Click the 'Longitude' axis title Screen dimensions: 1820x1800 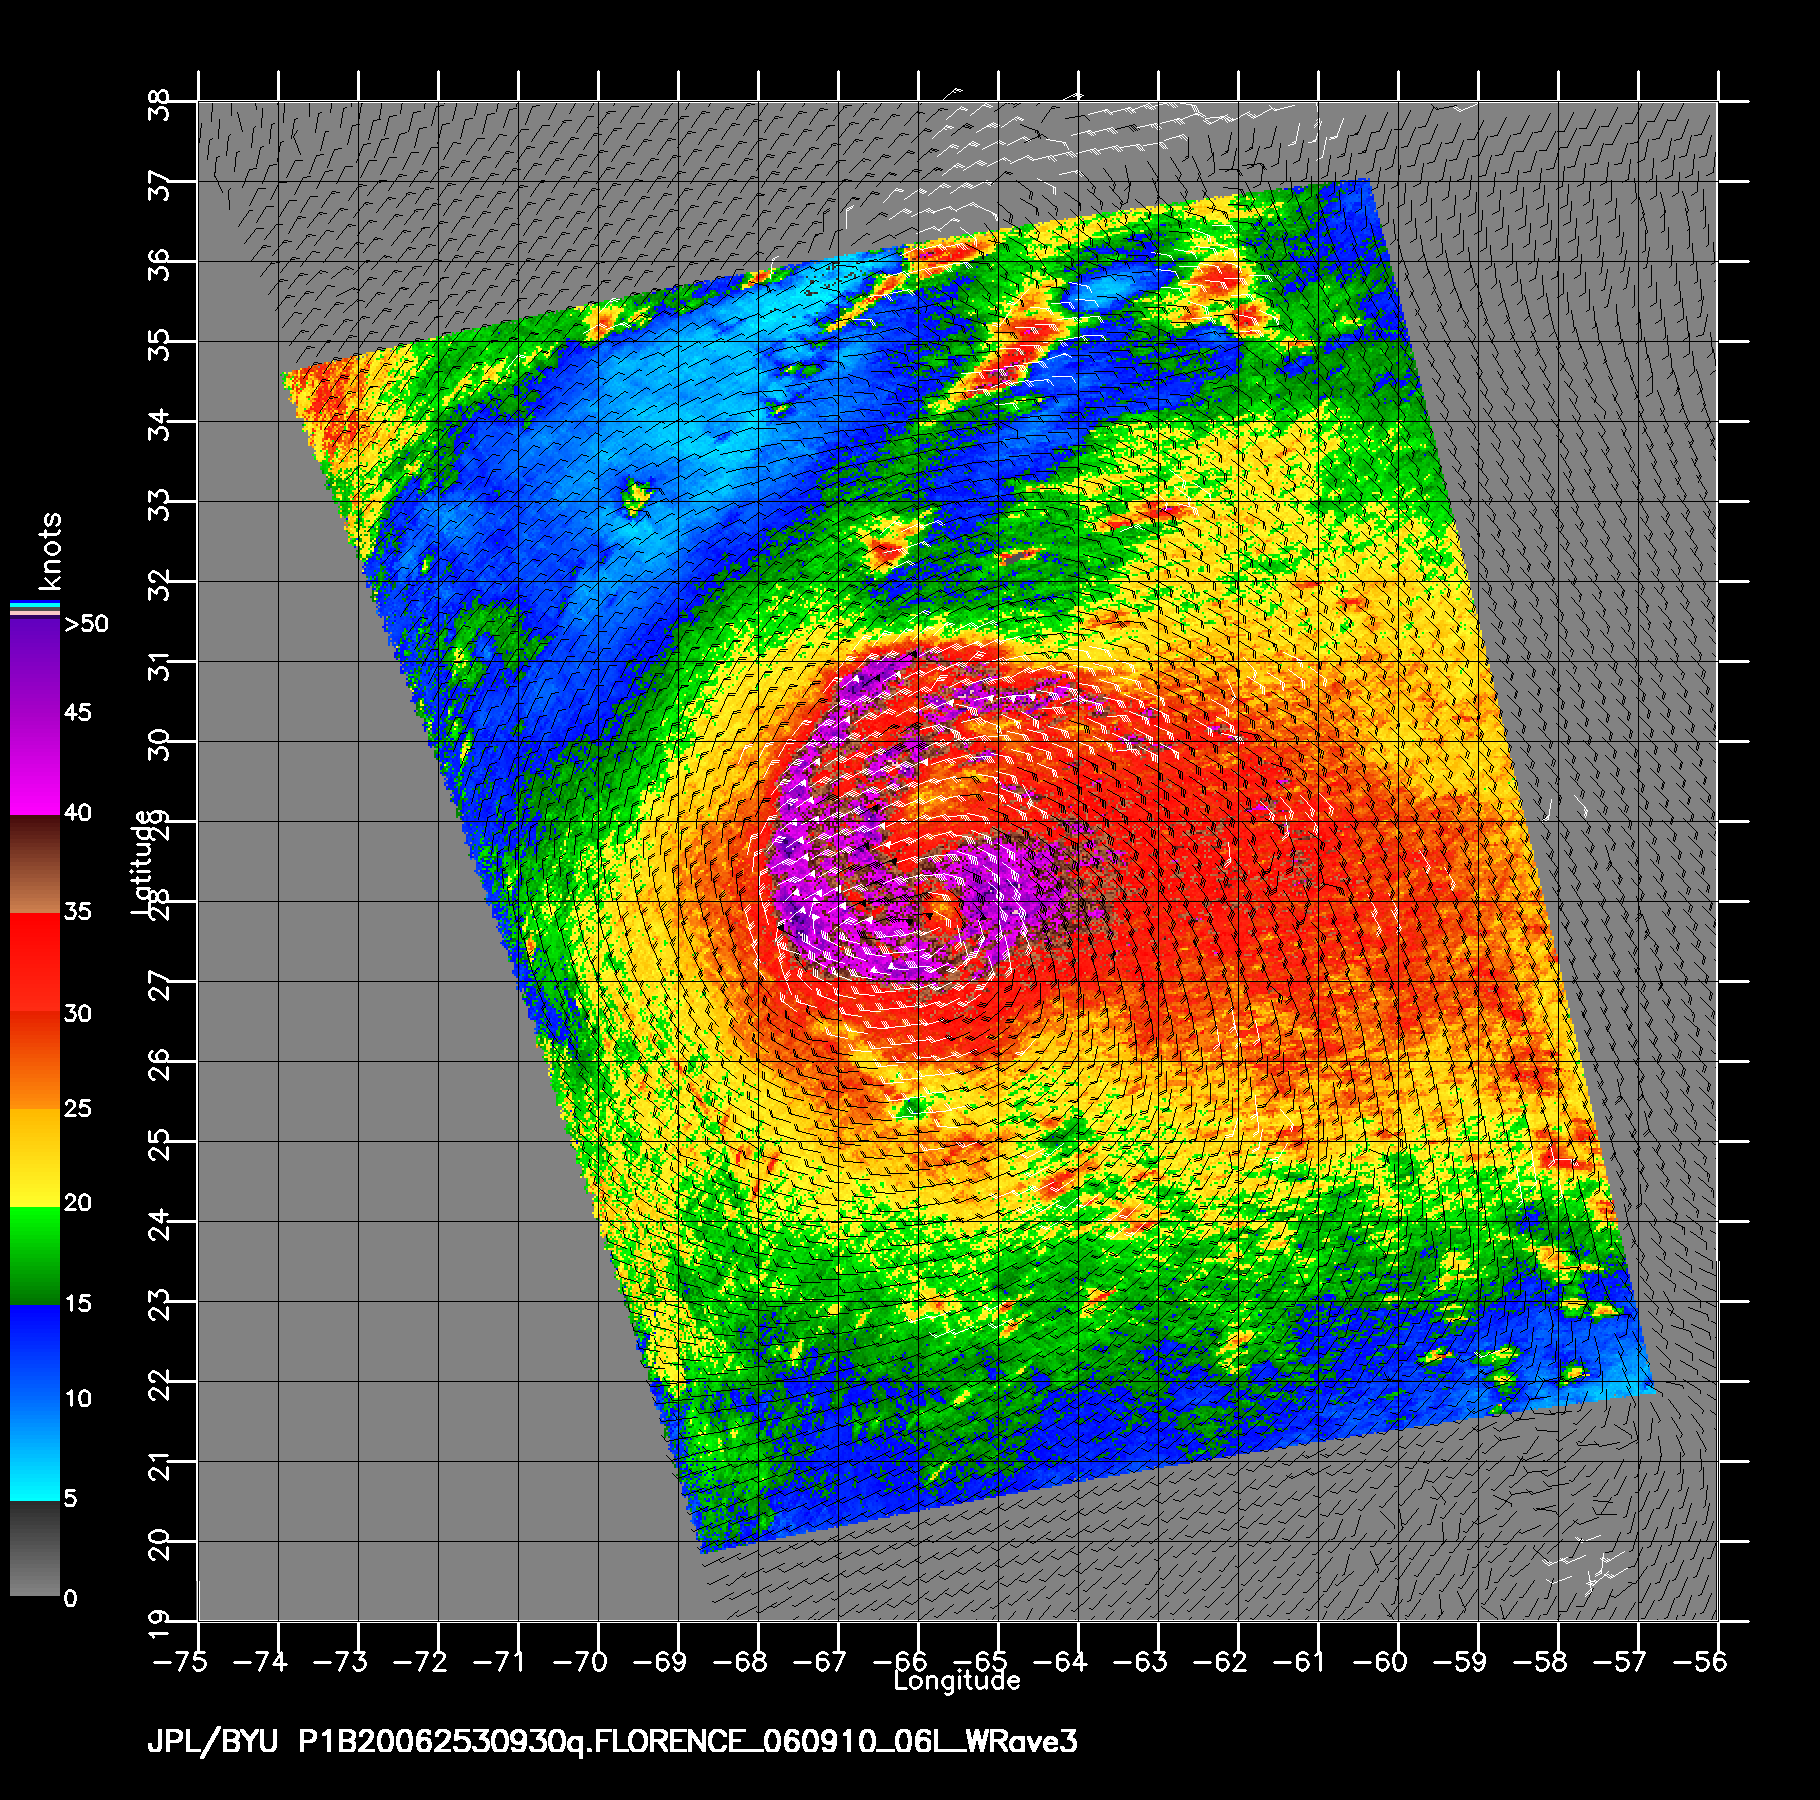coord(957,1681)
